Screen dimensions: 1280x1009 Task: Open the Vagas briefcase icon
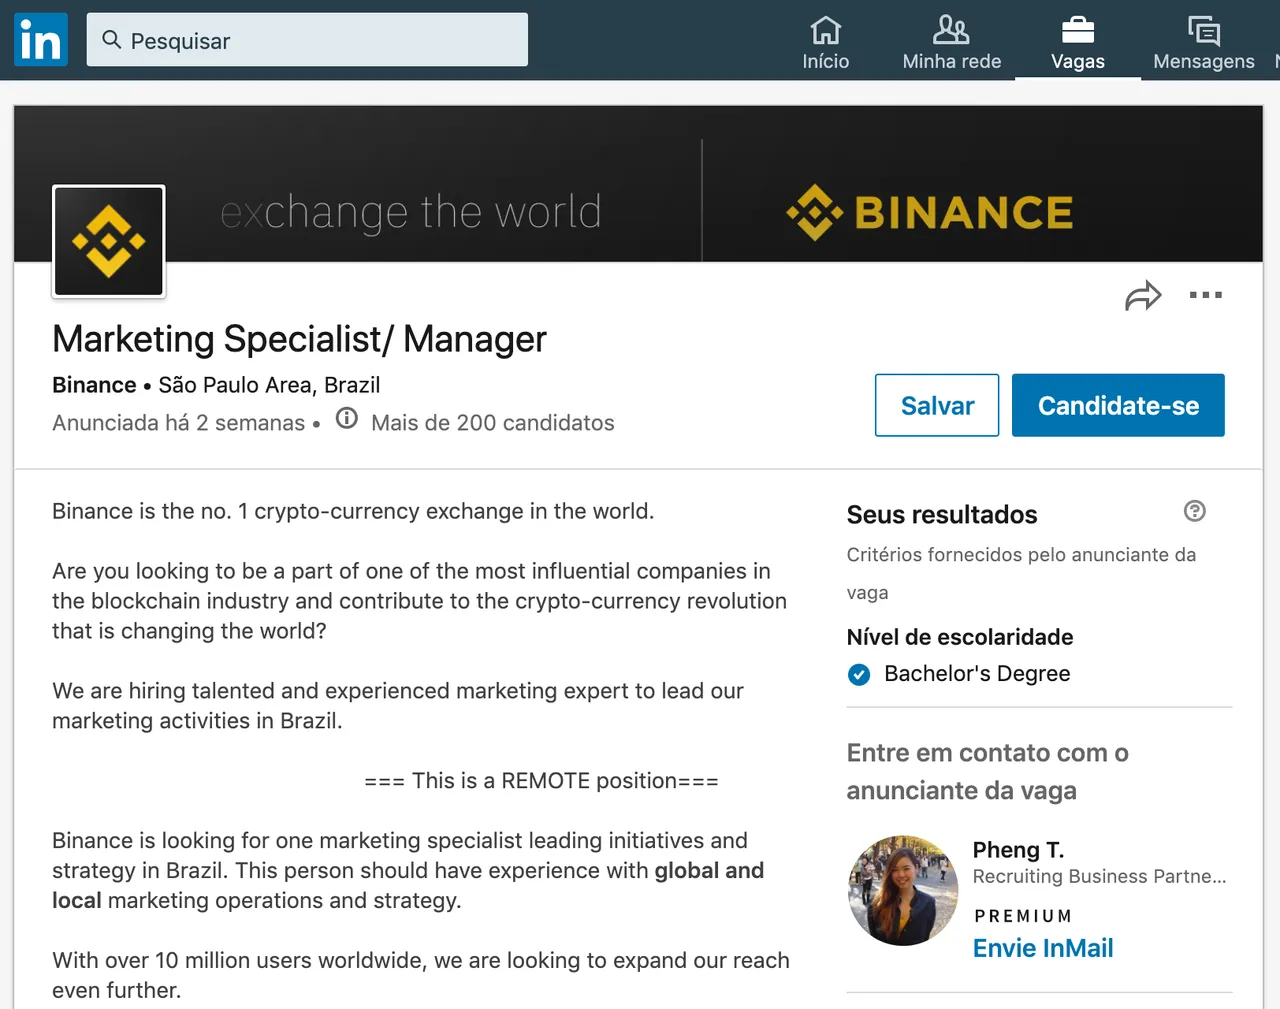click(1077, 32)
